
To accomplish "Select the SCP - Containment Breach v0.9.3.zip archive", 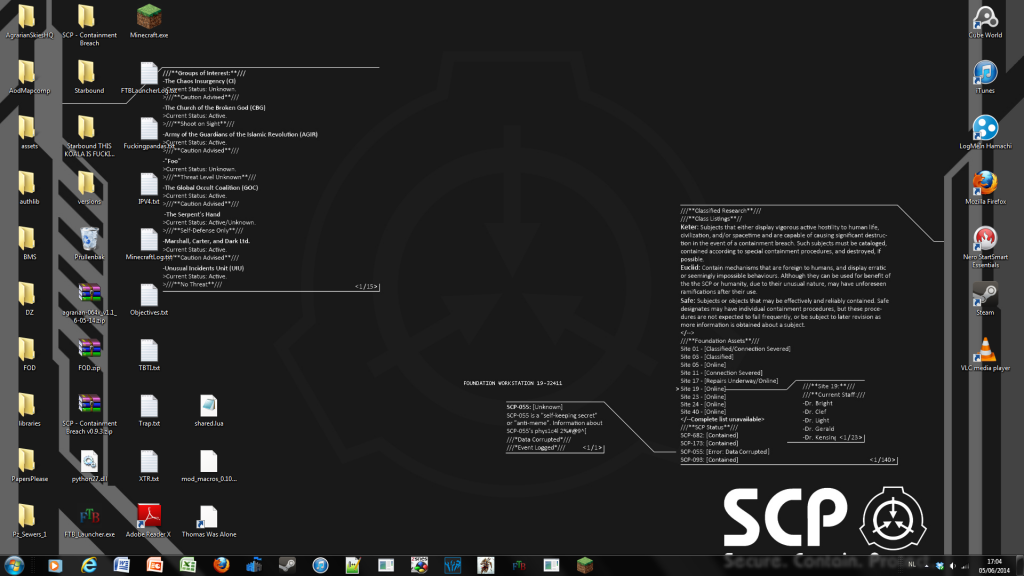I will pos(89,406).
